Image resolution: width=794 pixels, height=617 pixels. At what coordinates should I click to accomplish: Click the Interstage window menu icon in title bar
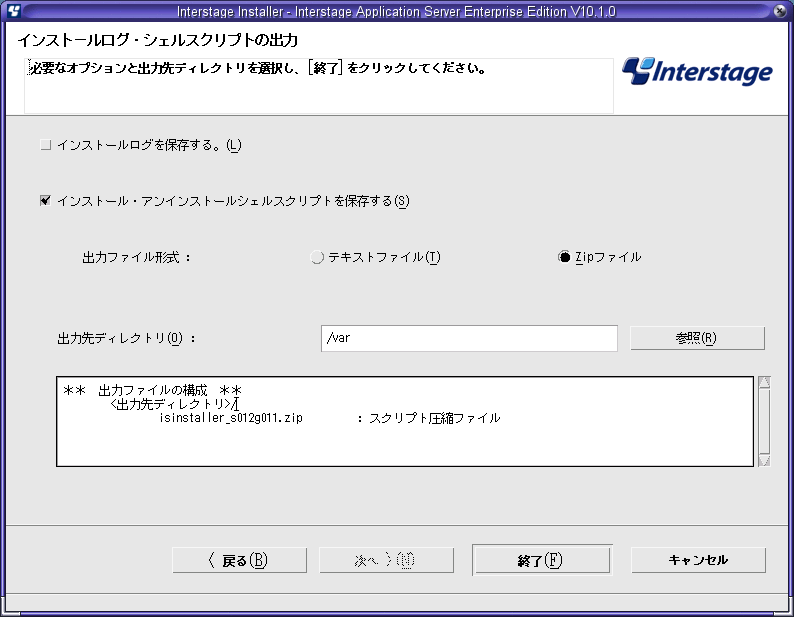pos(13,10)
